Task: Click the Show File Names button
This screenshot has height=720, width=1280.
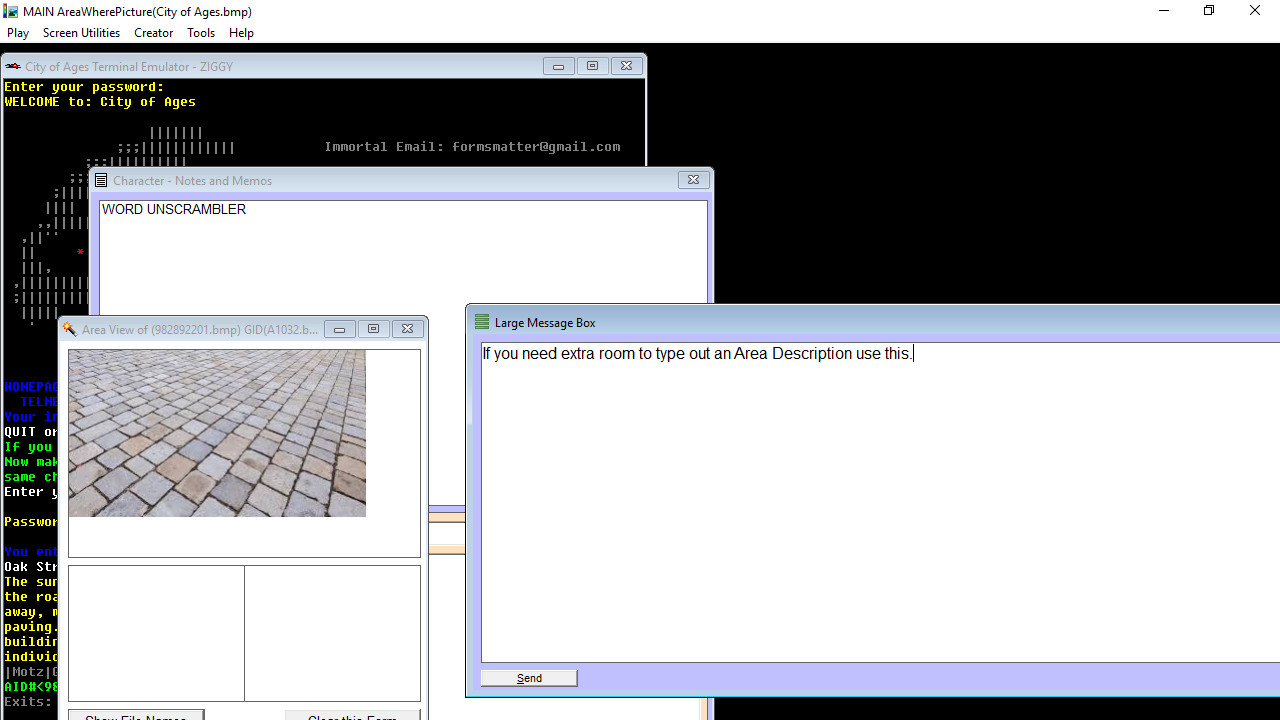Action: (135, 715)
